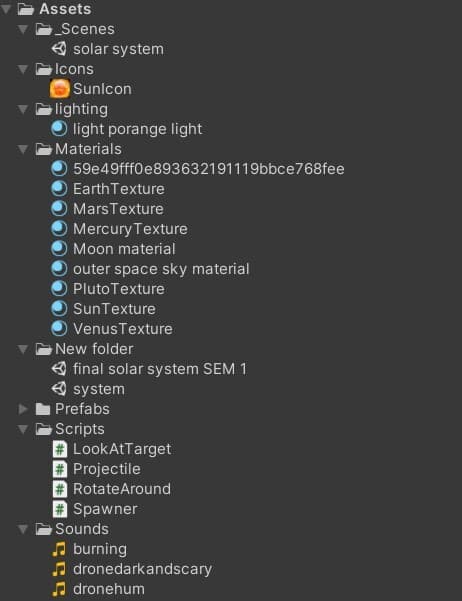Image resolution: width=462 pixels, height=601 pixels.
Task: Click the C# script icon for Projectile
Action: click(60, 469)
